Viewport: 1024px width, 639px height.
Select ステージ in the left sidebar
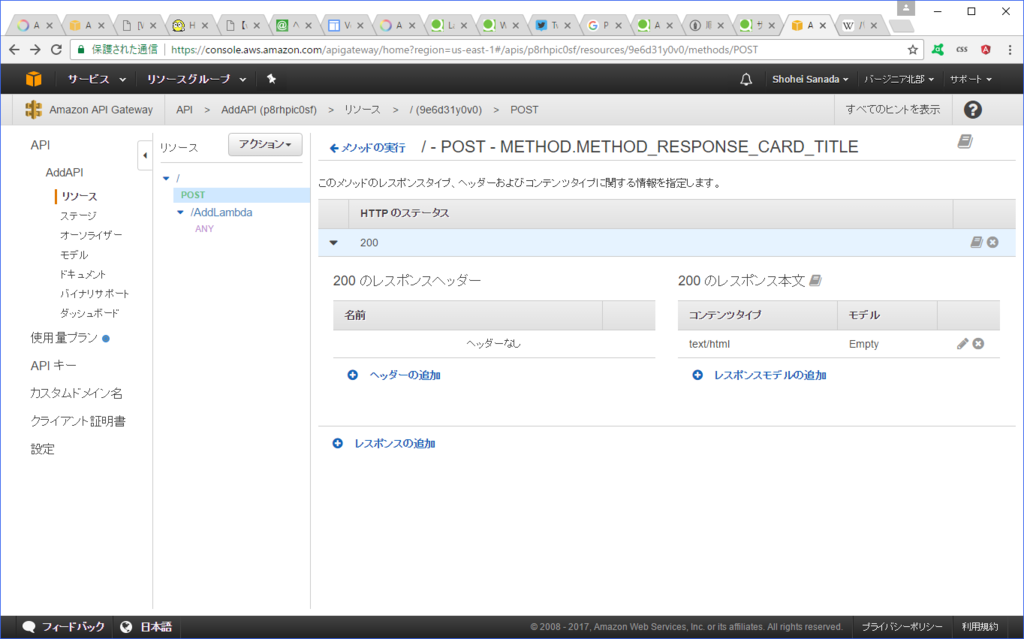78,216
